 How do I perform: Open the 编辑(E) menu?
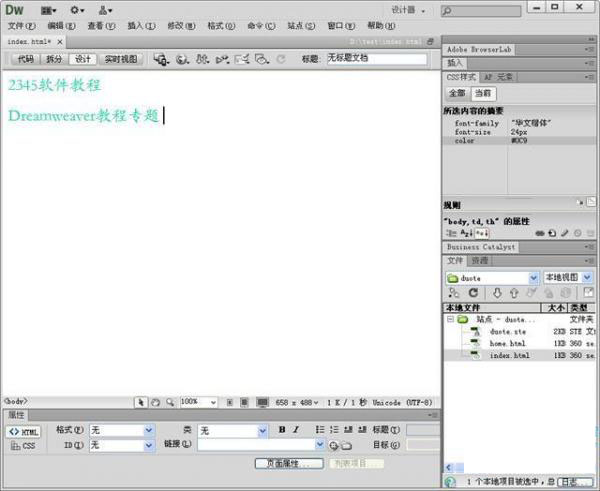pos(61,26)
